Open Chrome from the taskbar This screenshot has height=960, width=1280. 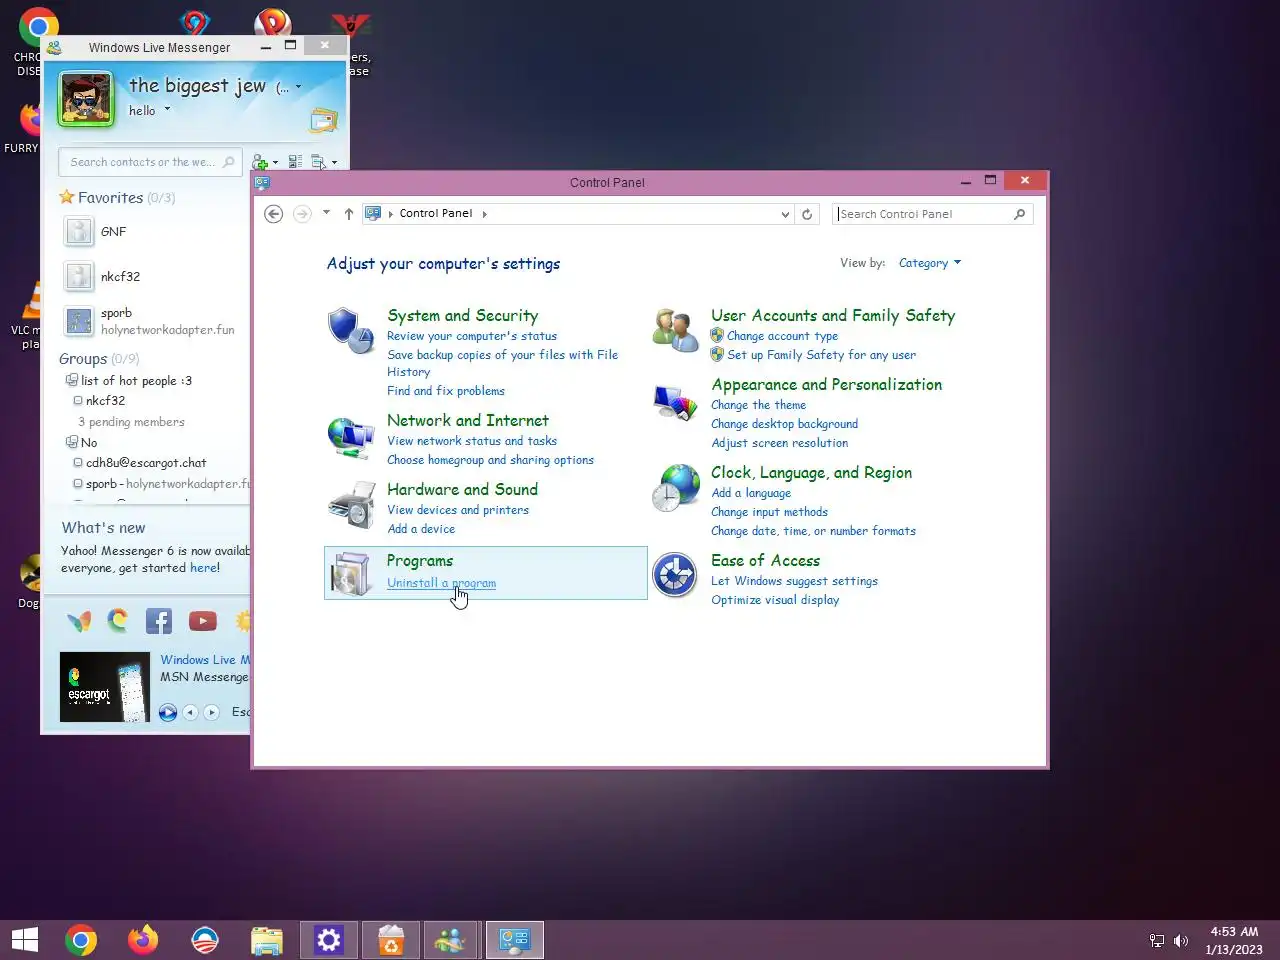click(x=81, y=940)
